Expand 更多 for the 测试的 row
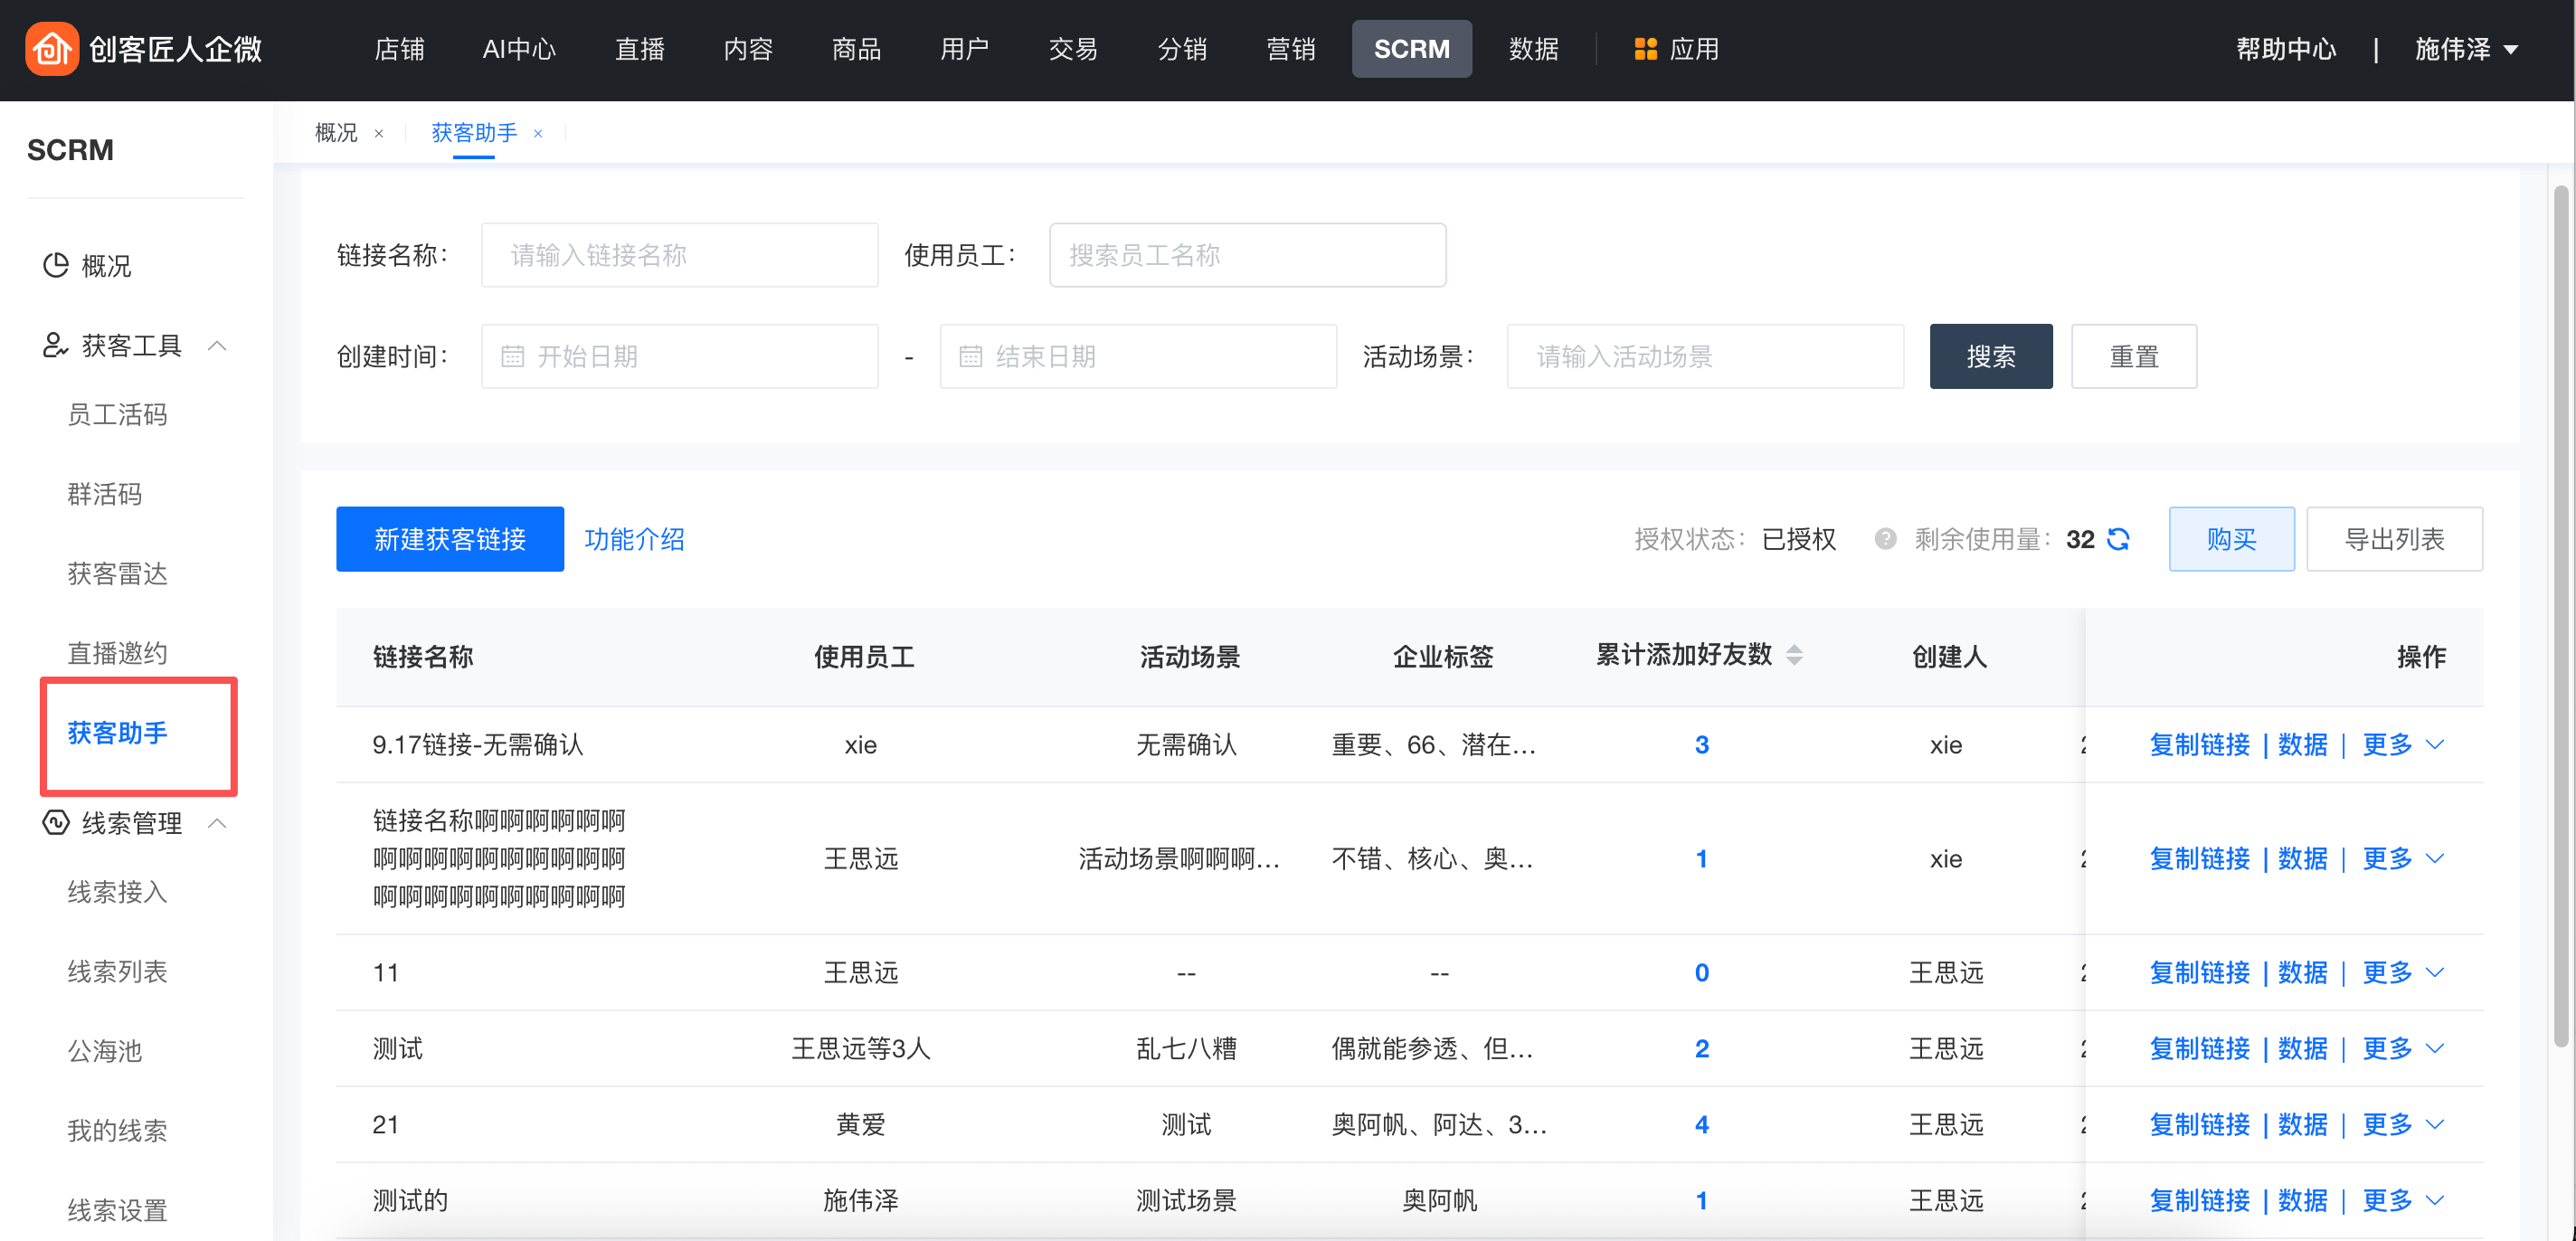This screenshot has height=1241, width=2576. click(2403, 1200)
